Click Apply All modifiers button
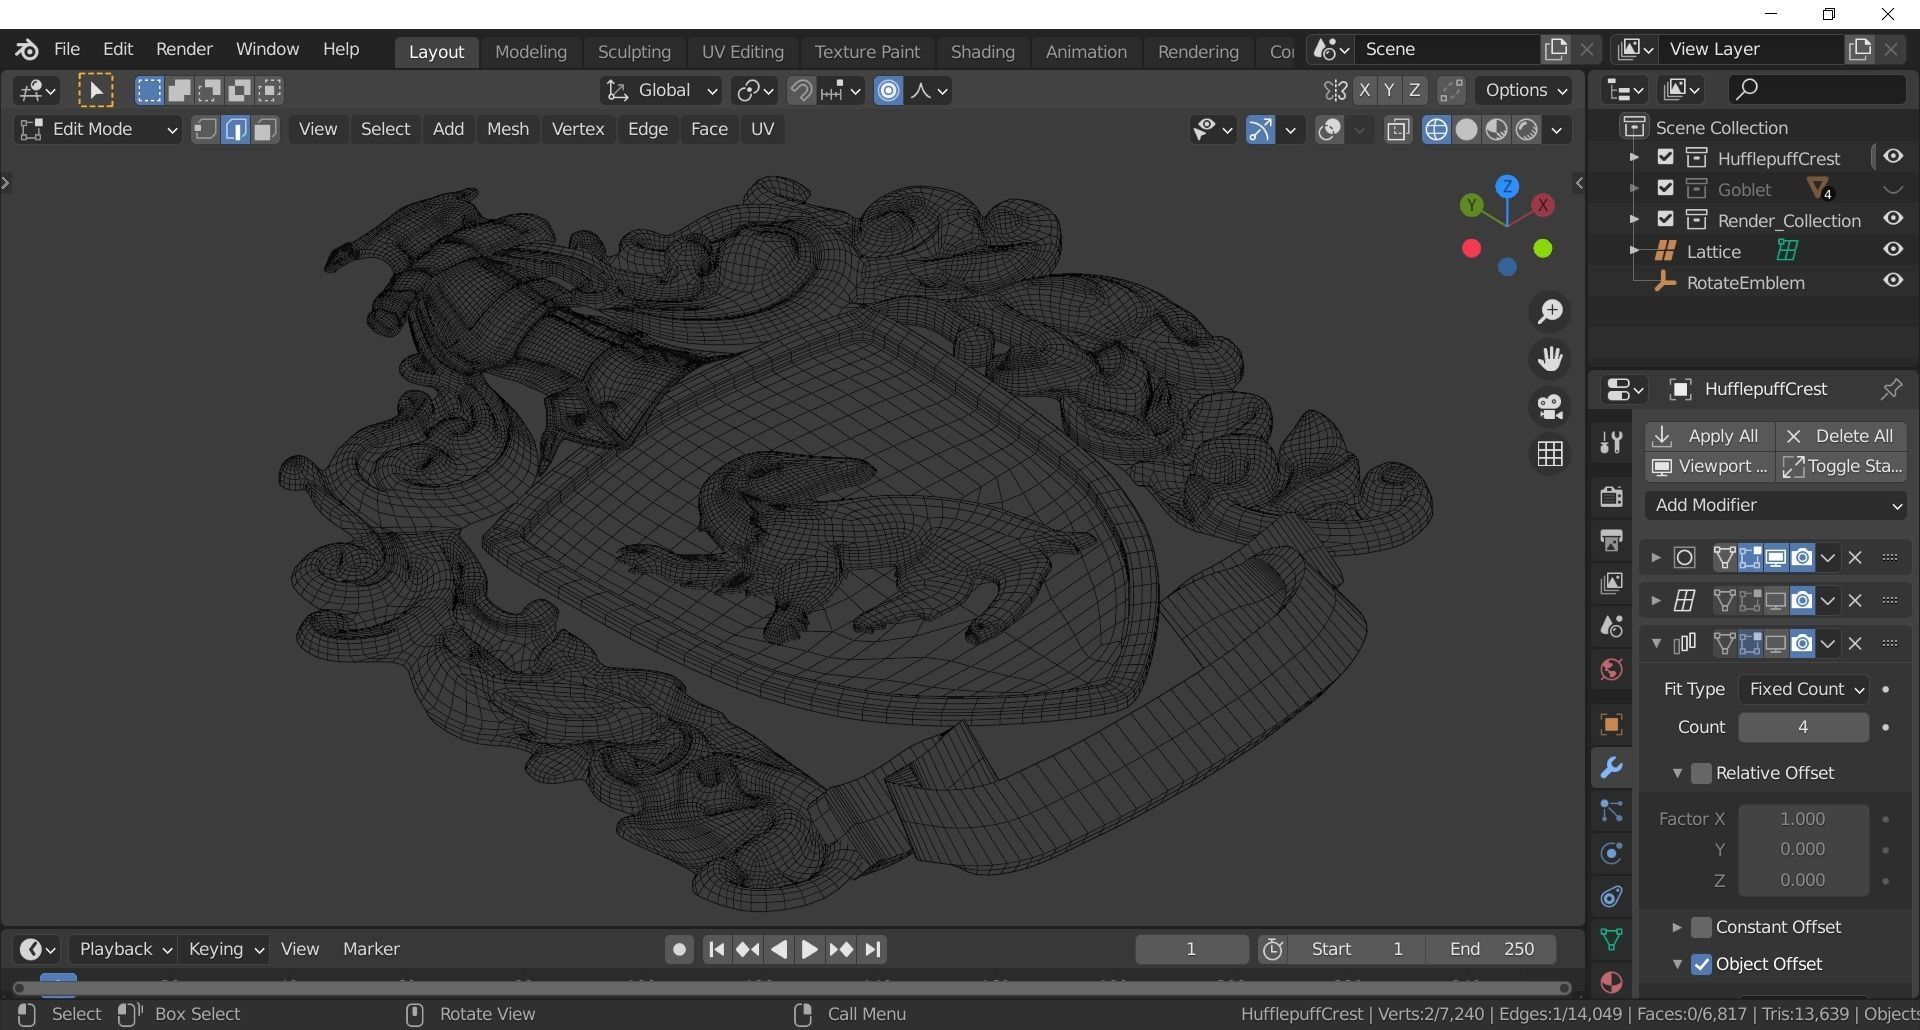The image size is (1920, 1030). (1710, 437)
